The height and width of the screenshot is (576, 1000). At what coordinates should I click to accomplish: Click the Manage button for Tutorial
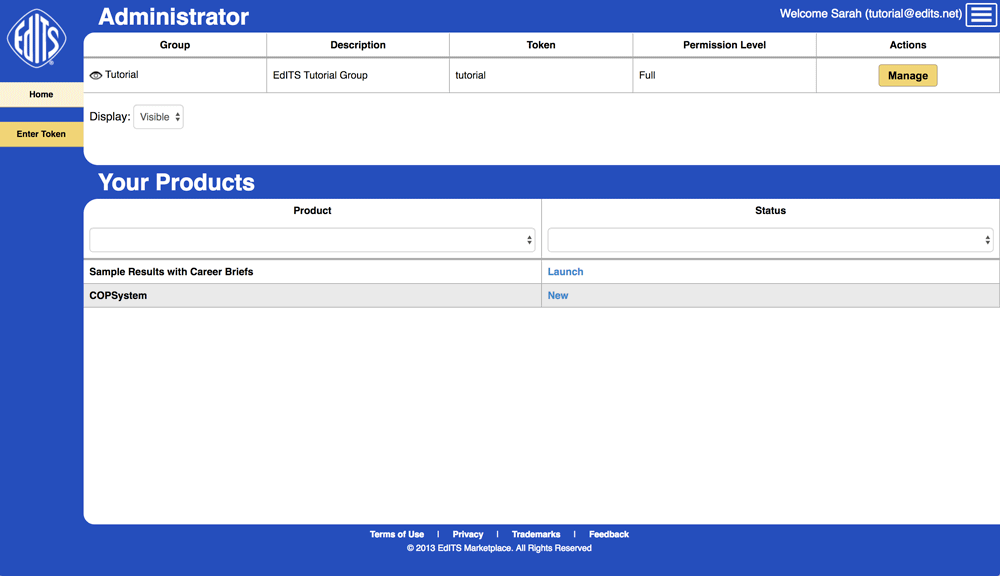click(908, 75)
